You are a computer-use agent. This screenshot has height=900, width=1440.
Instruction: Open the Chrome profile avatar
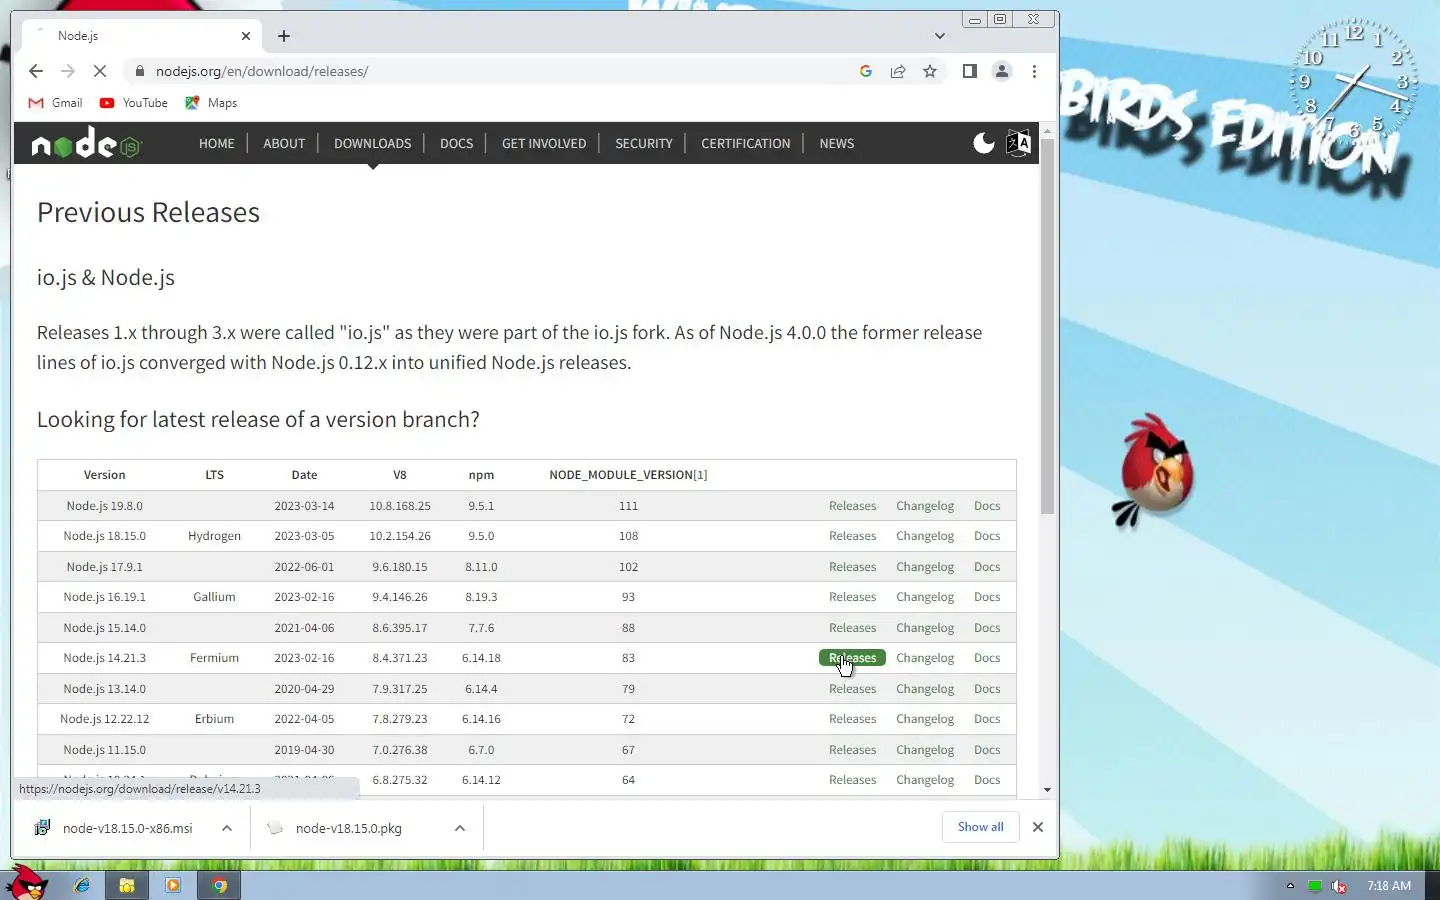pyautogui.click(x=1001, y=71)
